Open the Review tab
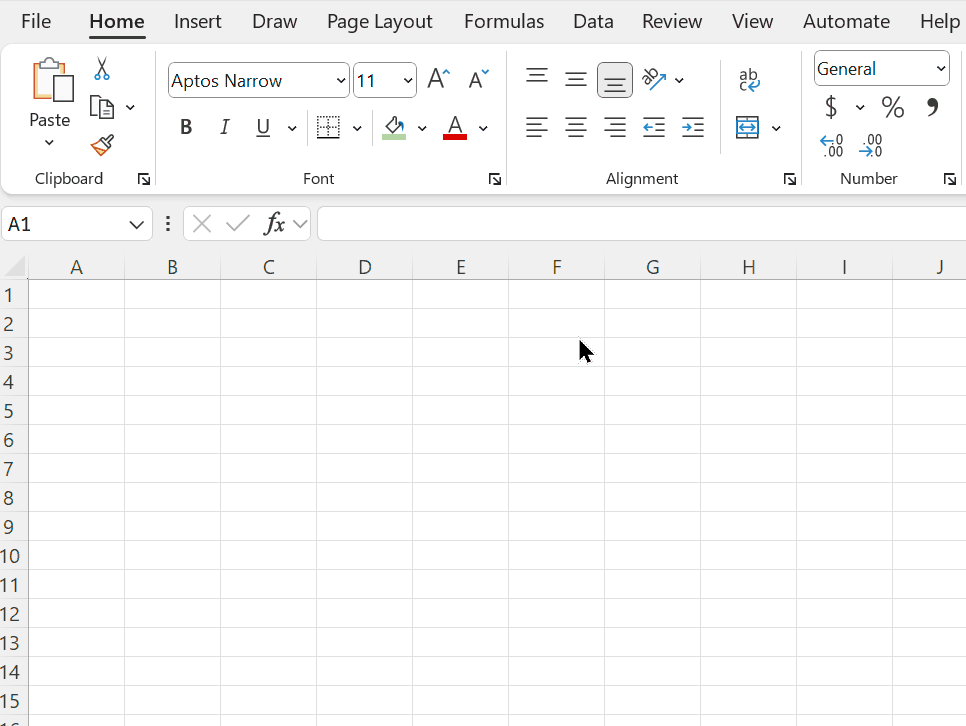The height and width of the screenshot is (726, 966). [x=672, y=22]
